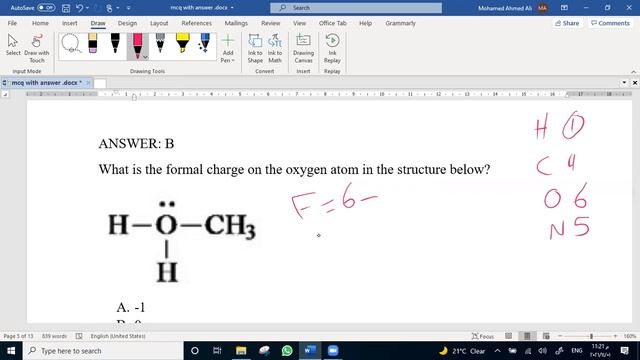Click the Search box in the title bar
640x360 pixels.
click(x=356, y=8)
